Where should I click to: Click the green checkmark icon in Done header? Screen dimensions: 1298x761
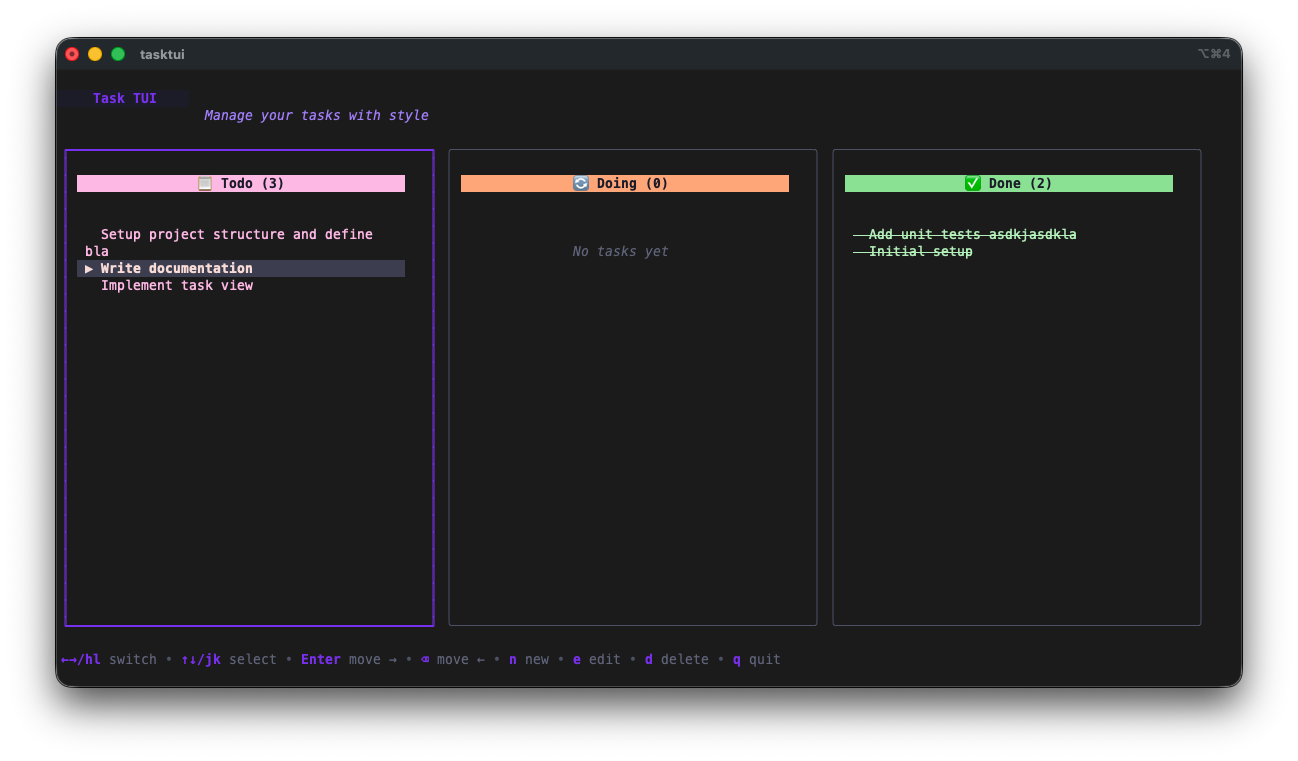(x=971, y=183)
